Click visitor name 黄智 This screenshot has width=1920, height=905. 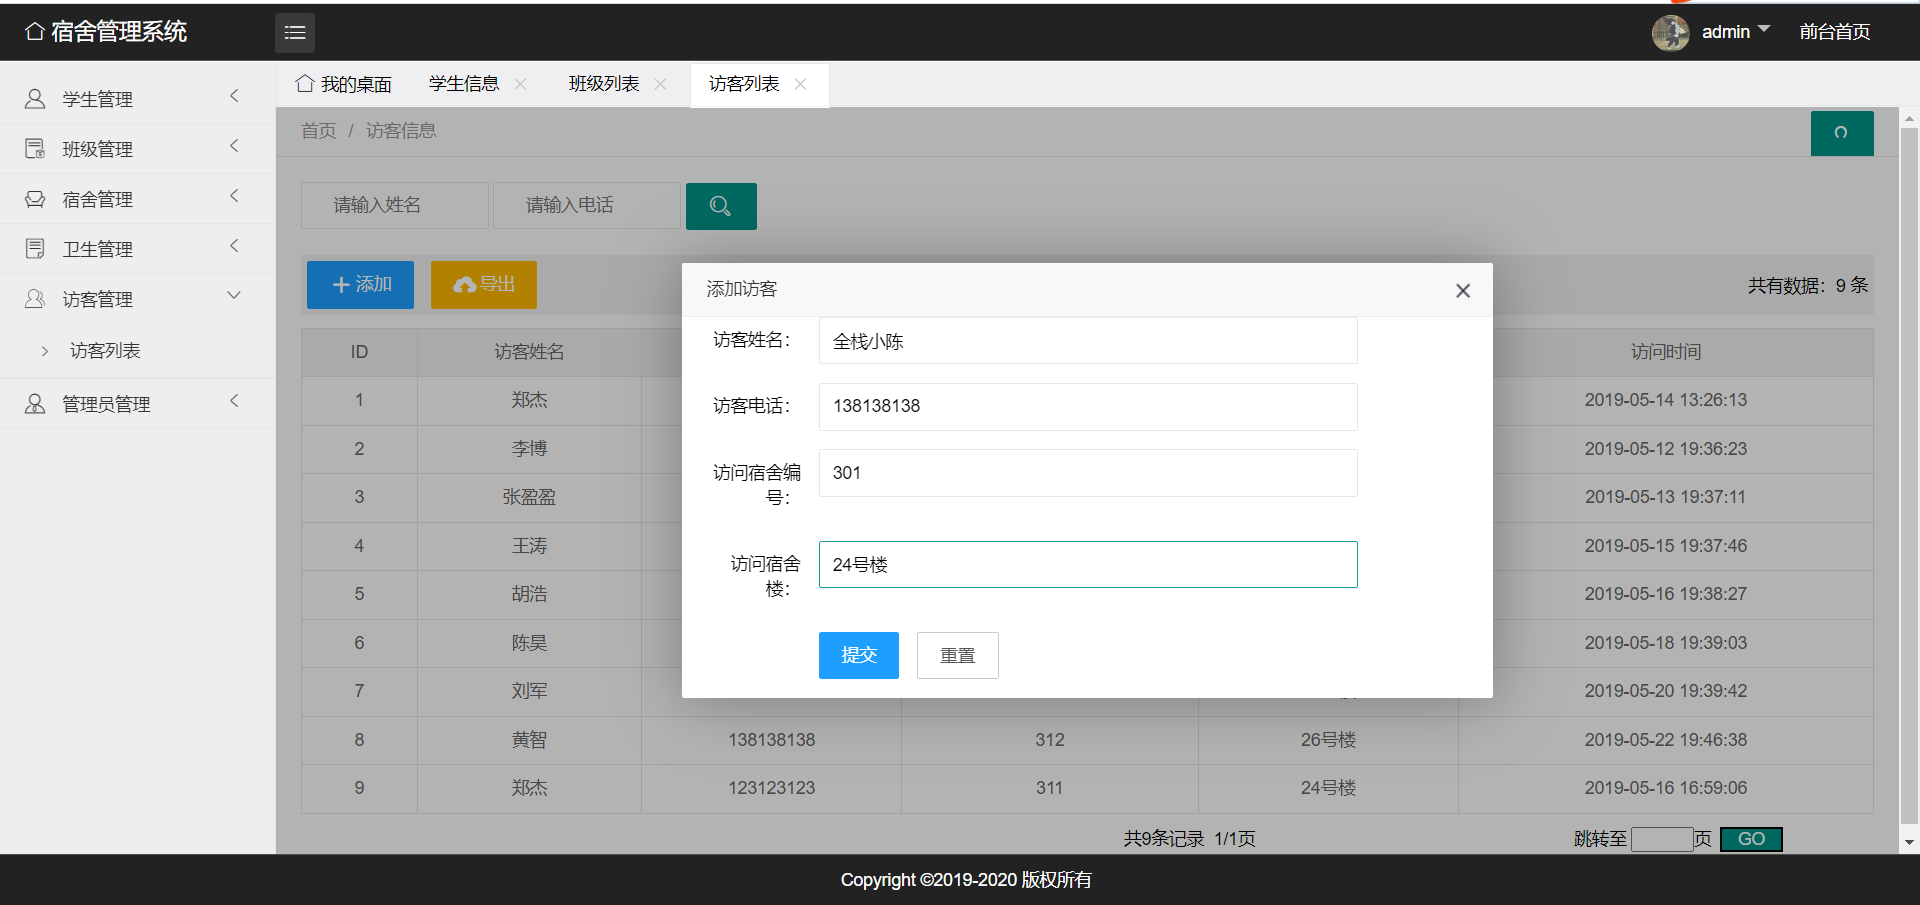click(529, 740)
